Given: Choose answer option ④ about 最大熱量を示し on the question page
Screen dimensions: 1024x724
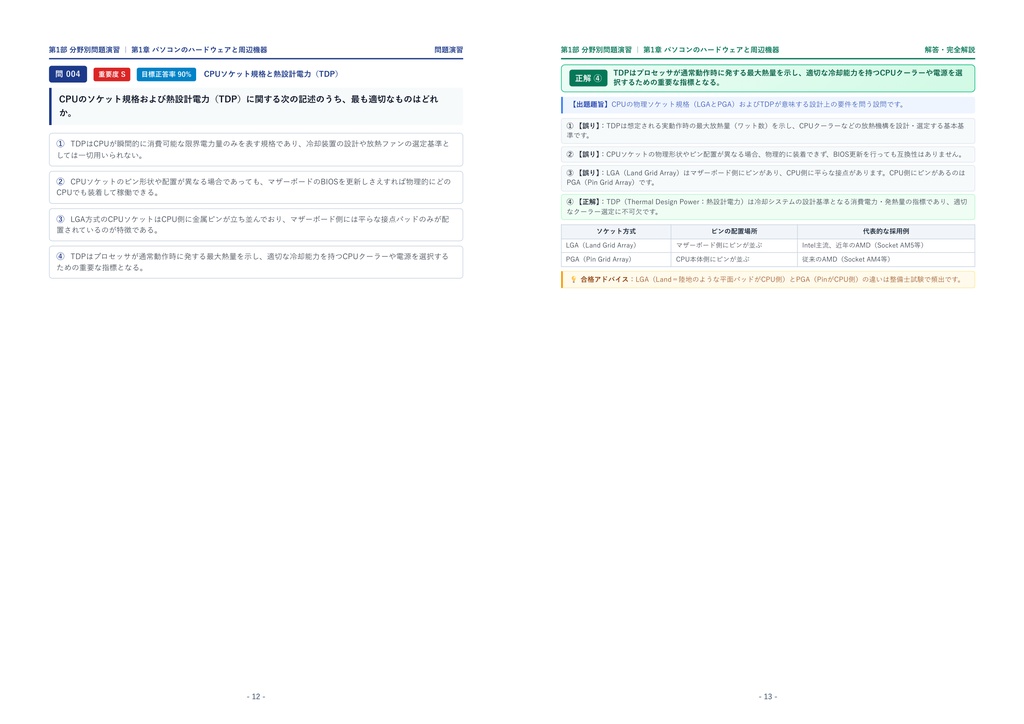Looking at the screenshot, I should click(x=256, y=262).
